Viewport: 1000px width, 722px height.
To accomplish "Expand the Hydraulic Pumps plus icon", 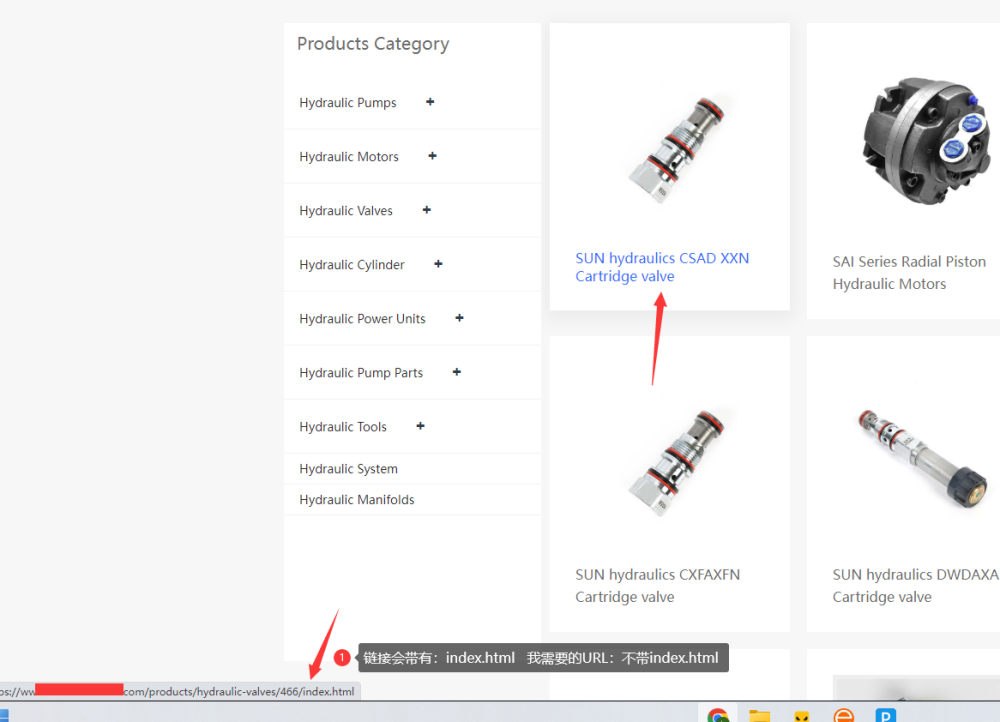I will 430,102.
